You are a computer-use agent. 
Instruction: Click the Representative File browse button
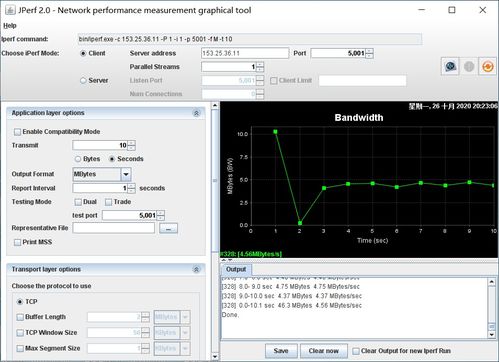coord(168,229)
